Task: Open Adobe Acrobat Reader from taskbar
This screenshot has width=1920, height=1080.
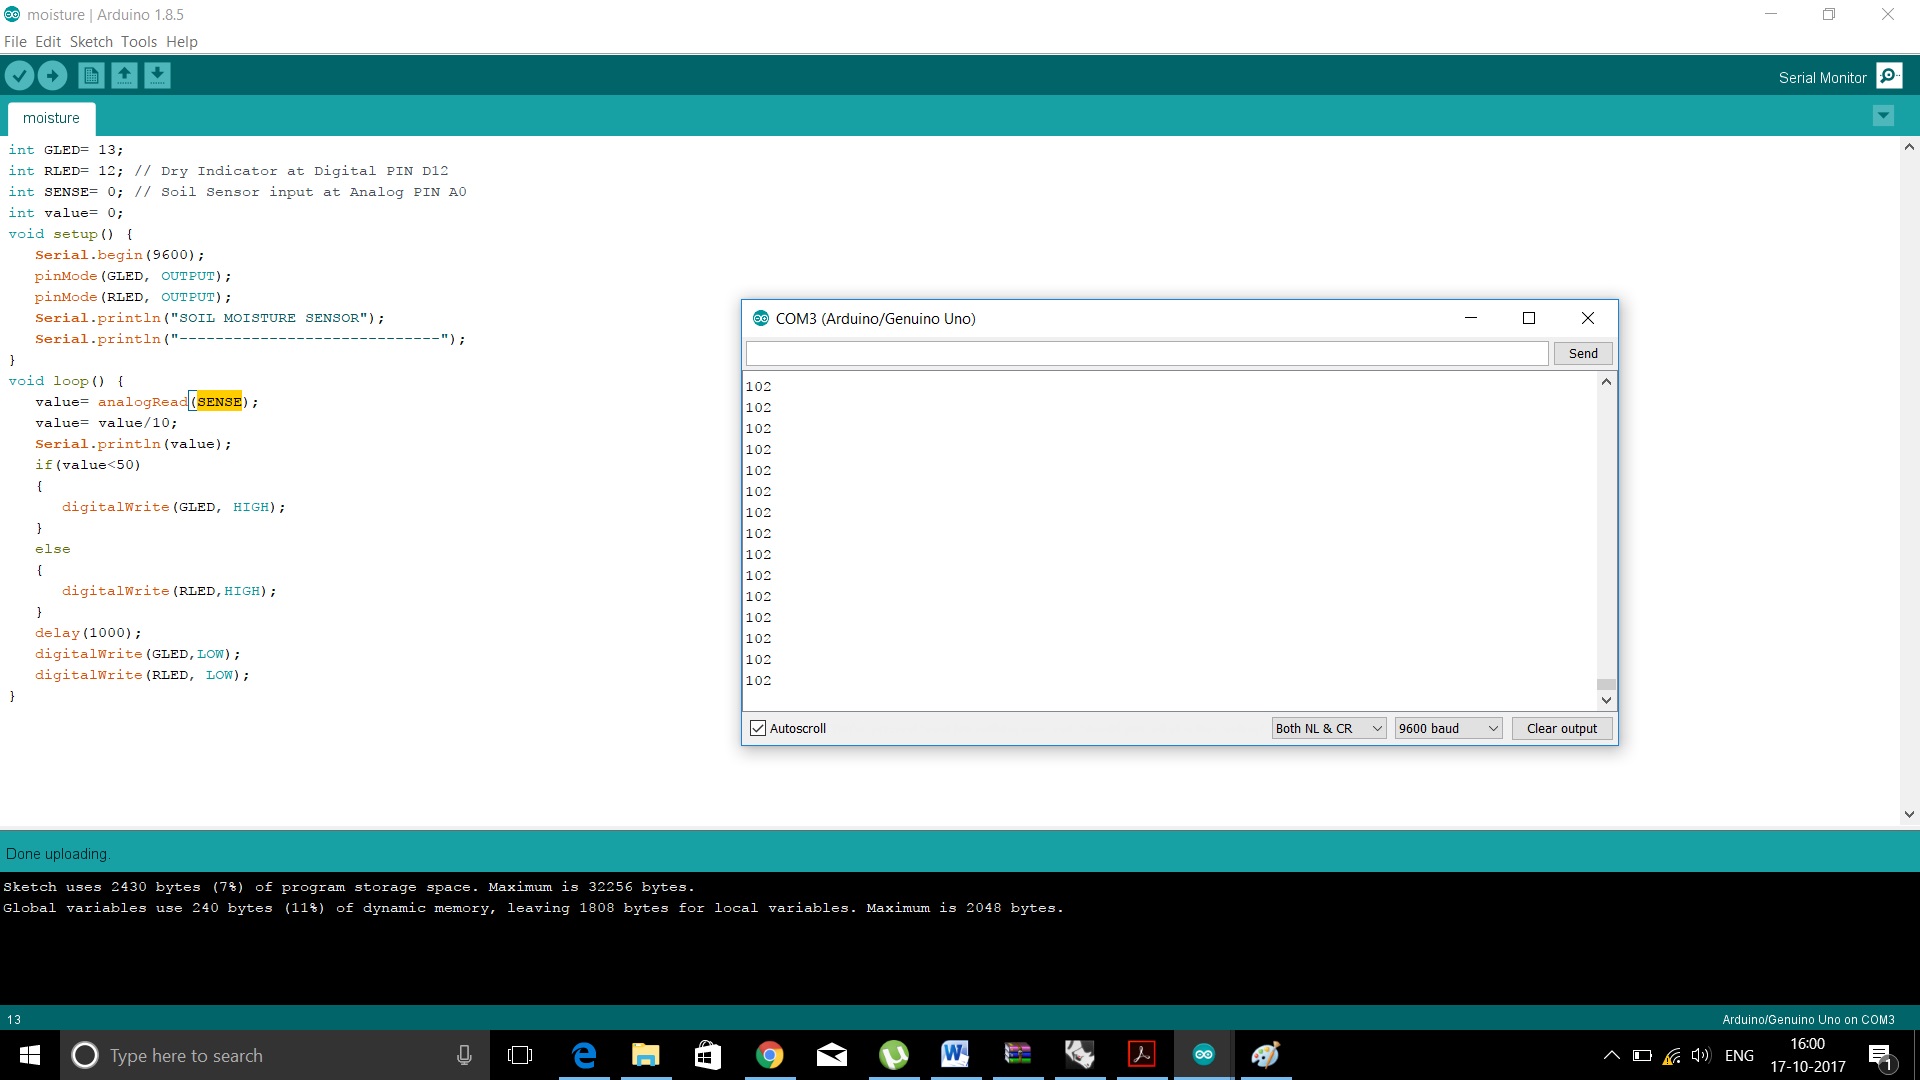Action: click(1142, 1055)
